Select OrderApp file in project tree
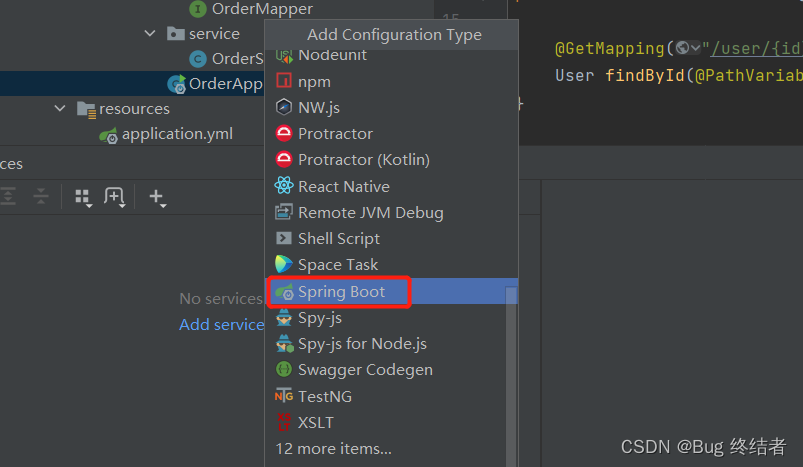This screenshot has height=467, width=803. 225,83
